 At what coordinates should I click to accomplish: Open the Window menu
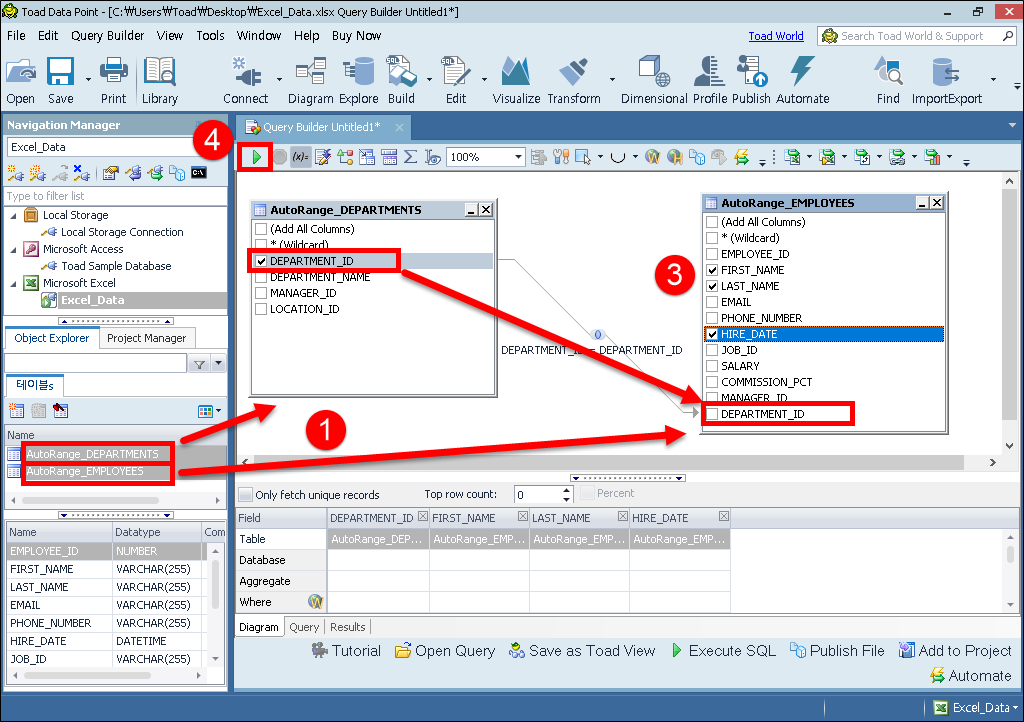pyautogui.click(x=259, y=36)
